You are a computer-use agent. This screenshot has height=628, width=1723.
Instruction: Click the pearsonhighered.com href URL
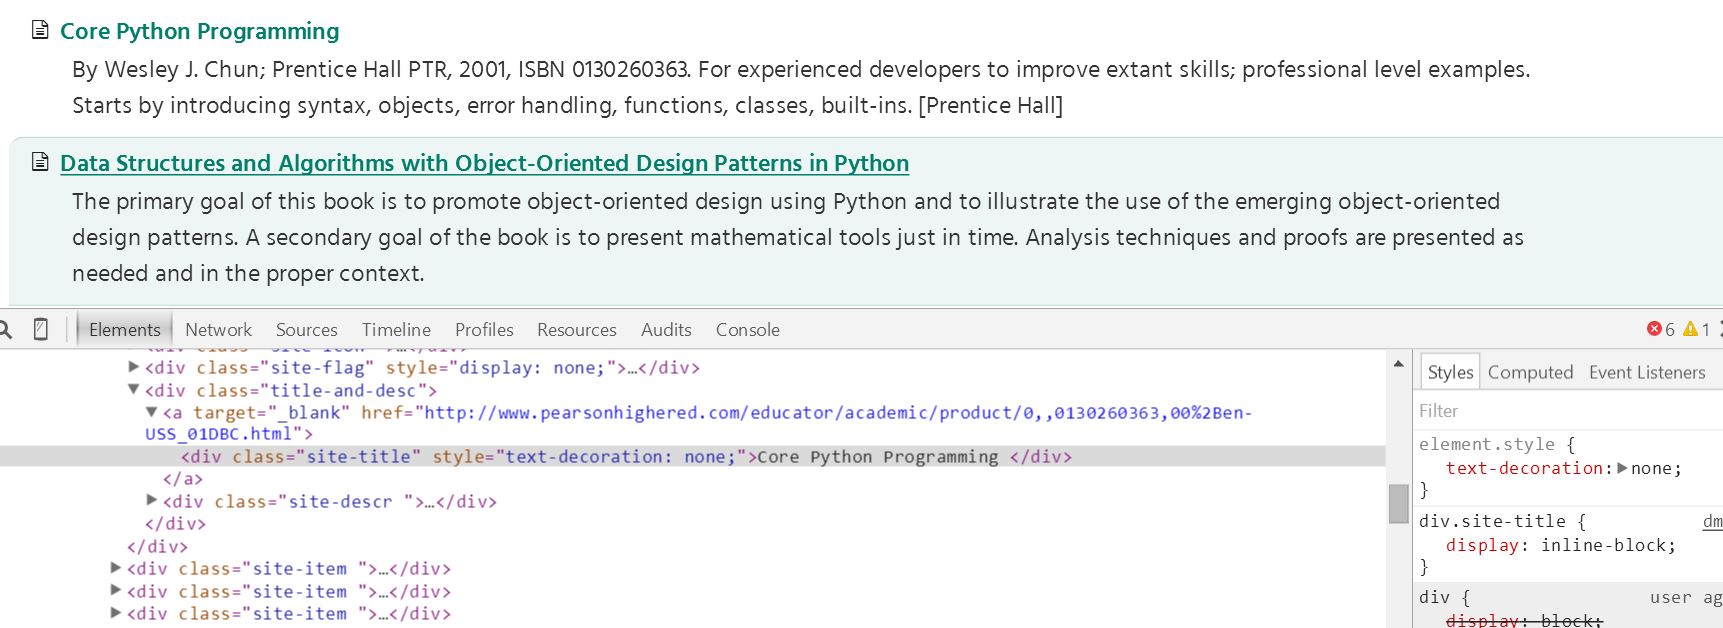point(698,423)
